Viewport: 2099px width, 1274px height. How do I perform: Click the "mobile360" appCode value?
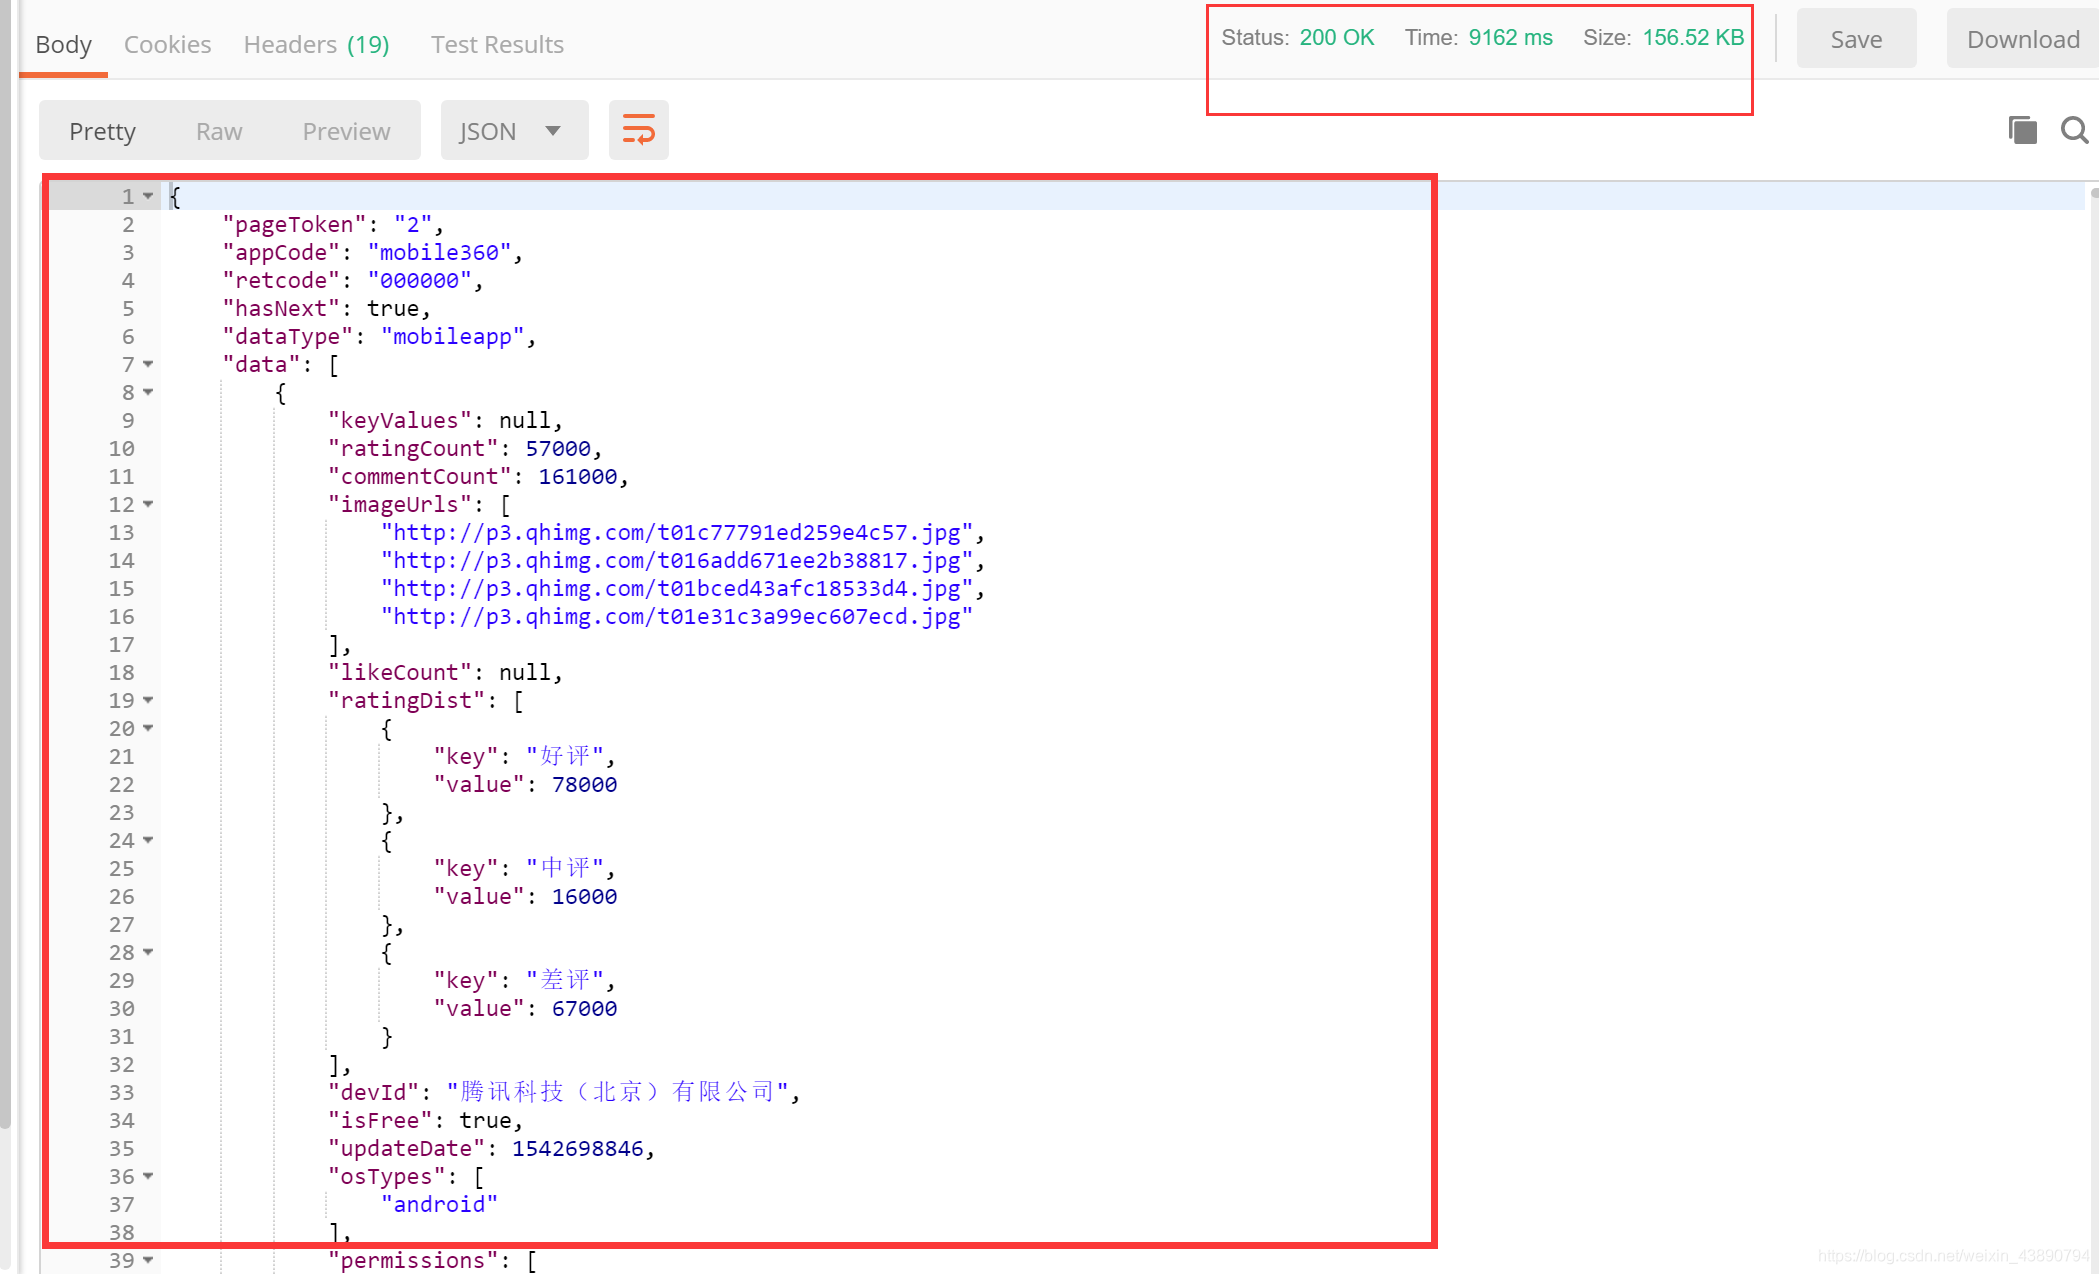439,252
